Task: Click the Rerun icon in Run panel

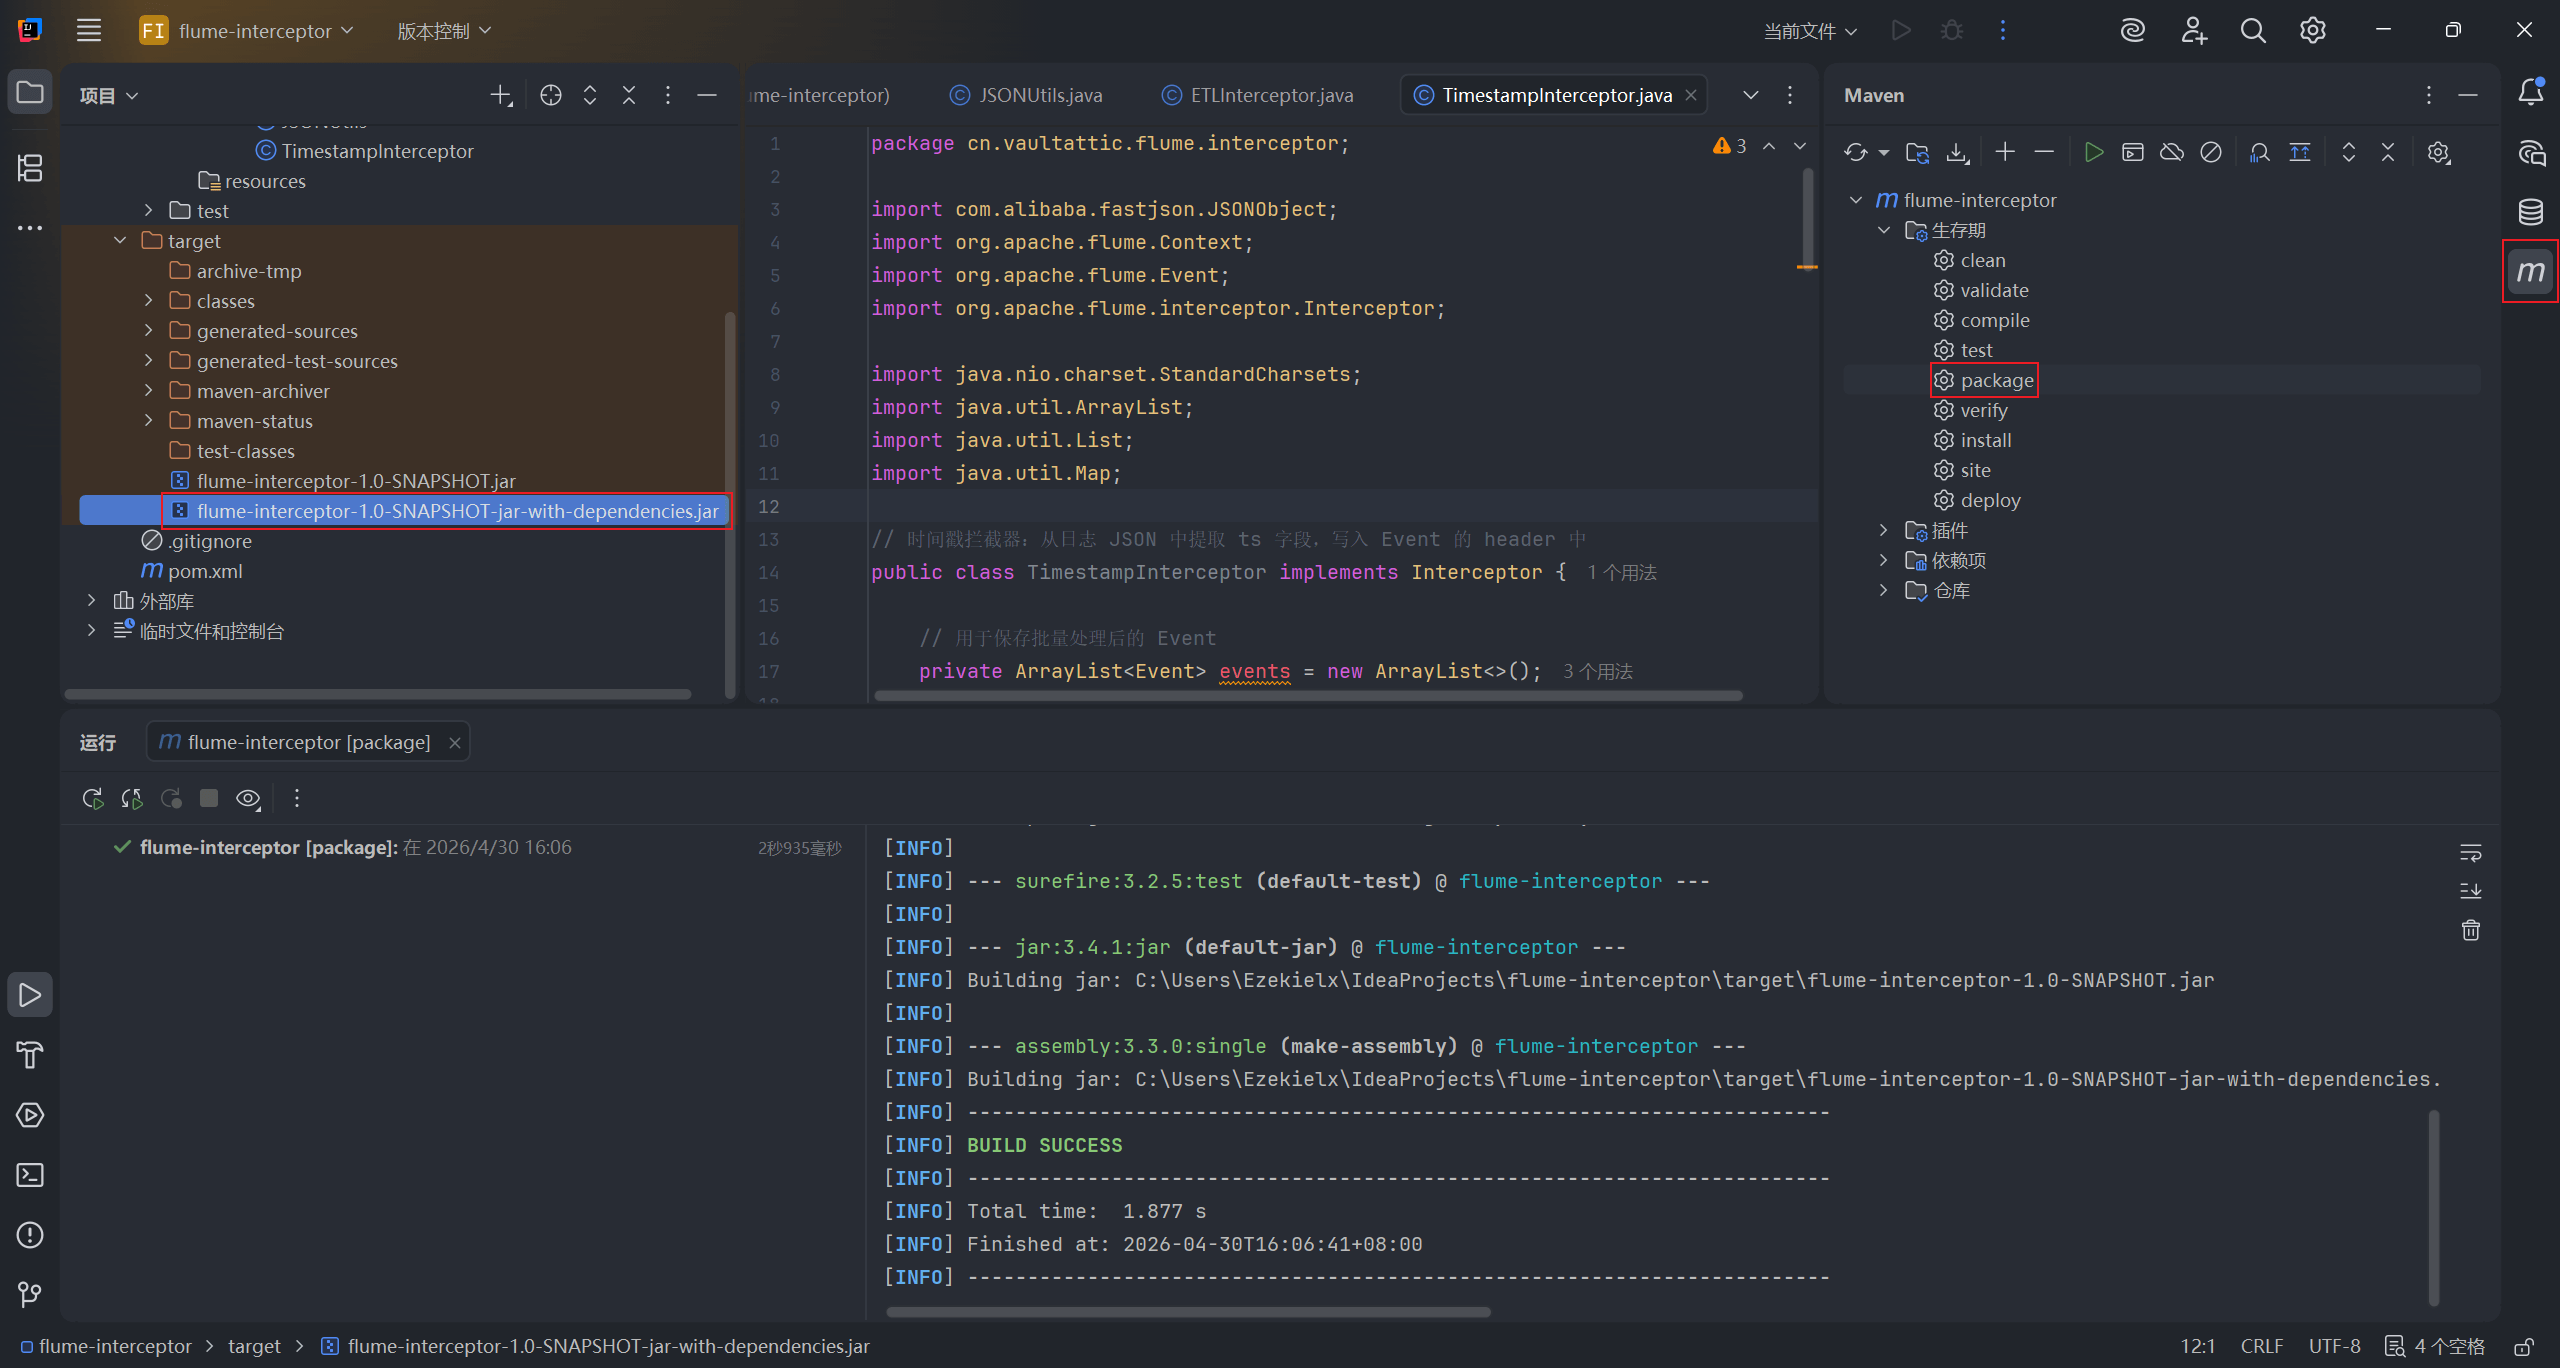Action: point(92,798)
